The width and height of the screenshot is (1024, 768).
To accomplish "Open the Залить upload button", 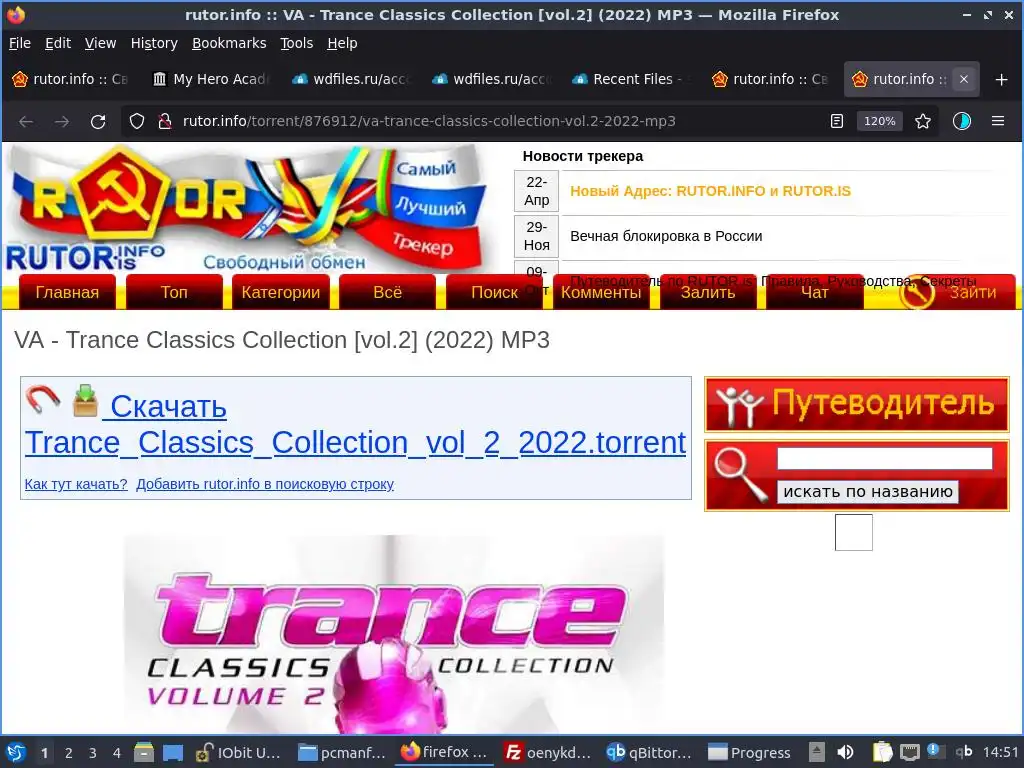I will (708, 292).
